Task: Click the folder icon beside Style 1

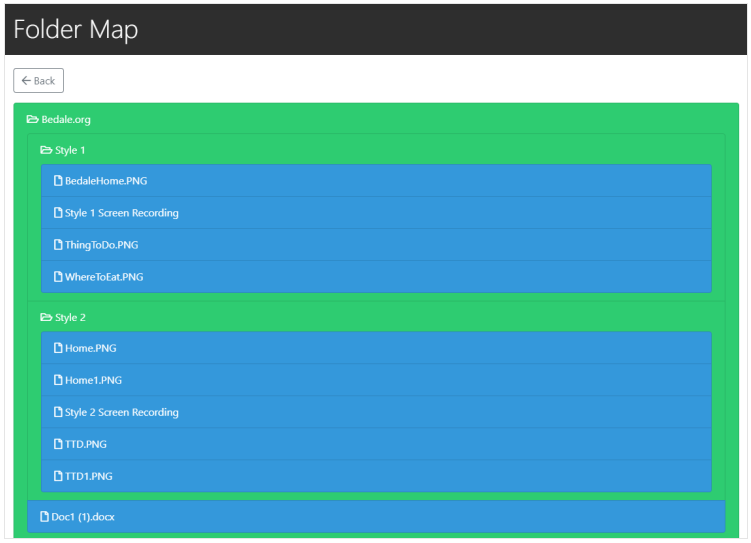Action: (46, 150)
